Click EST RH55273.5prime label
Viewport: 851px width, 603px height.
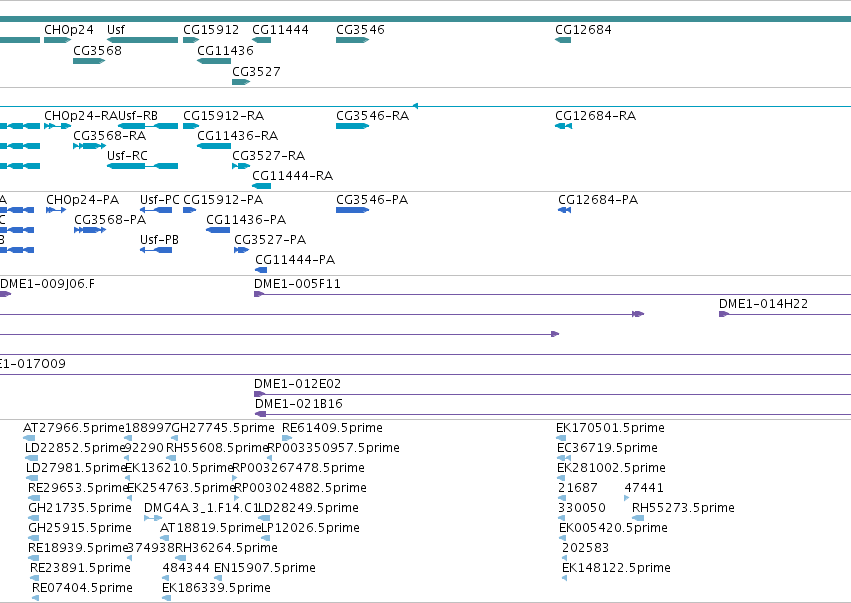tap(683, 508)
